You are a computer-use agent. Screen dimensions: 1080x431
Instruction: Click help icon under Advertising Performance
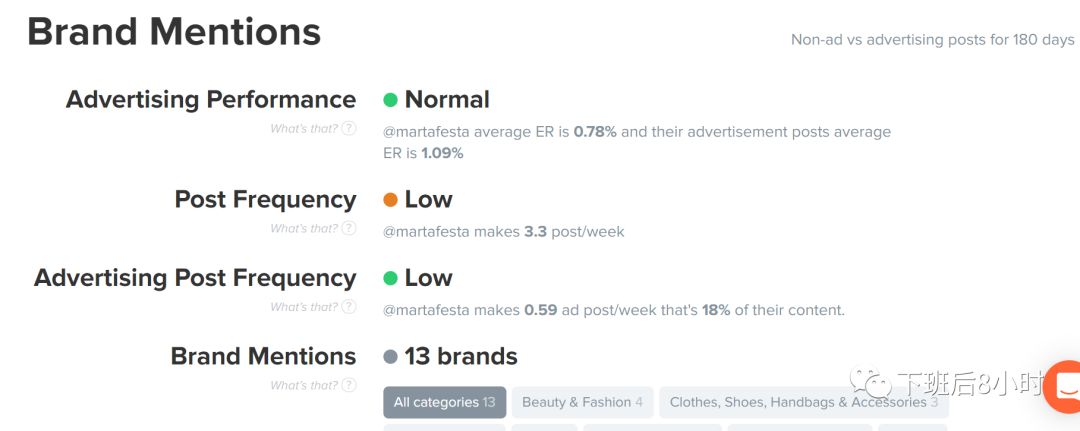pyautogui.click(x=349, y=128)
